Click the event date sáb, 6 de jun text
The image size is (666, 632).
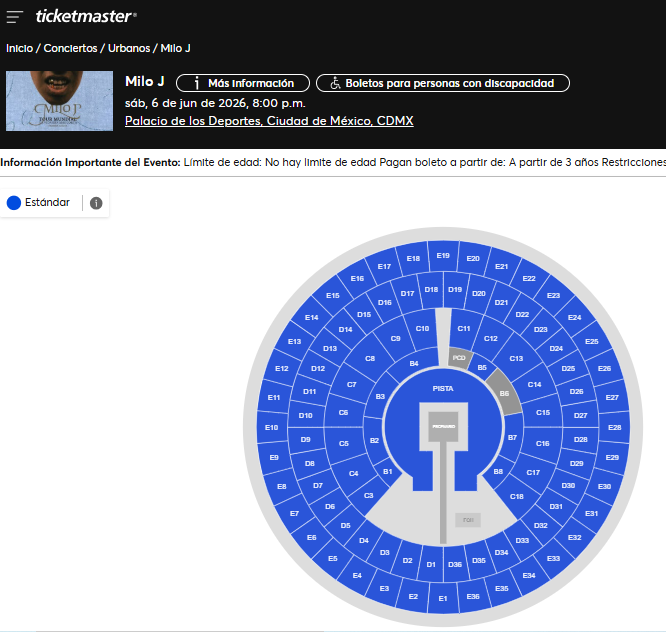pyautogui.click(x=215, y=103)
